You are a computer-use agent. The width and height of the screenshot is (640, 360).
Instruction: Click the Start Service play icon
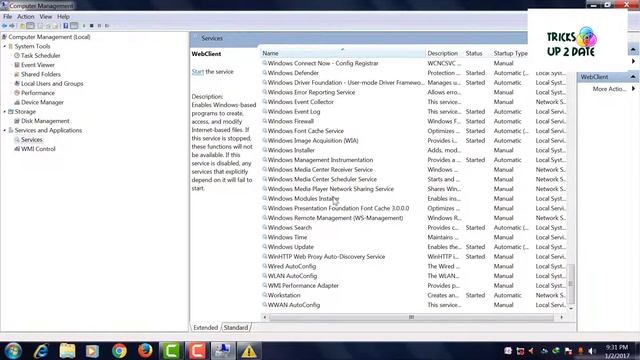pyautogui.click(x=84, y=26)
